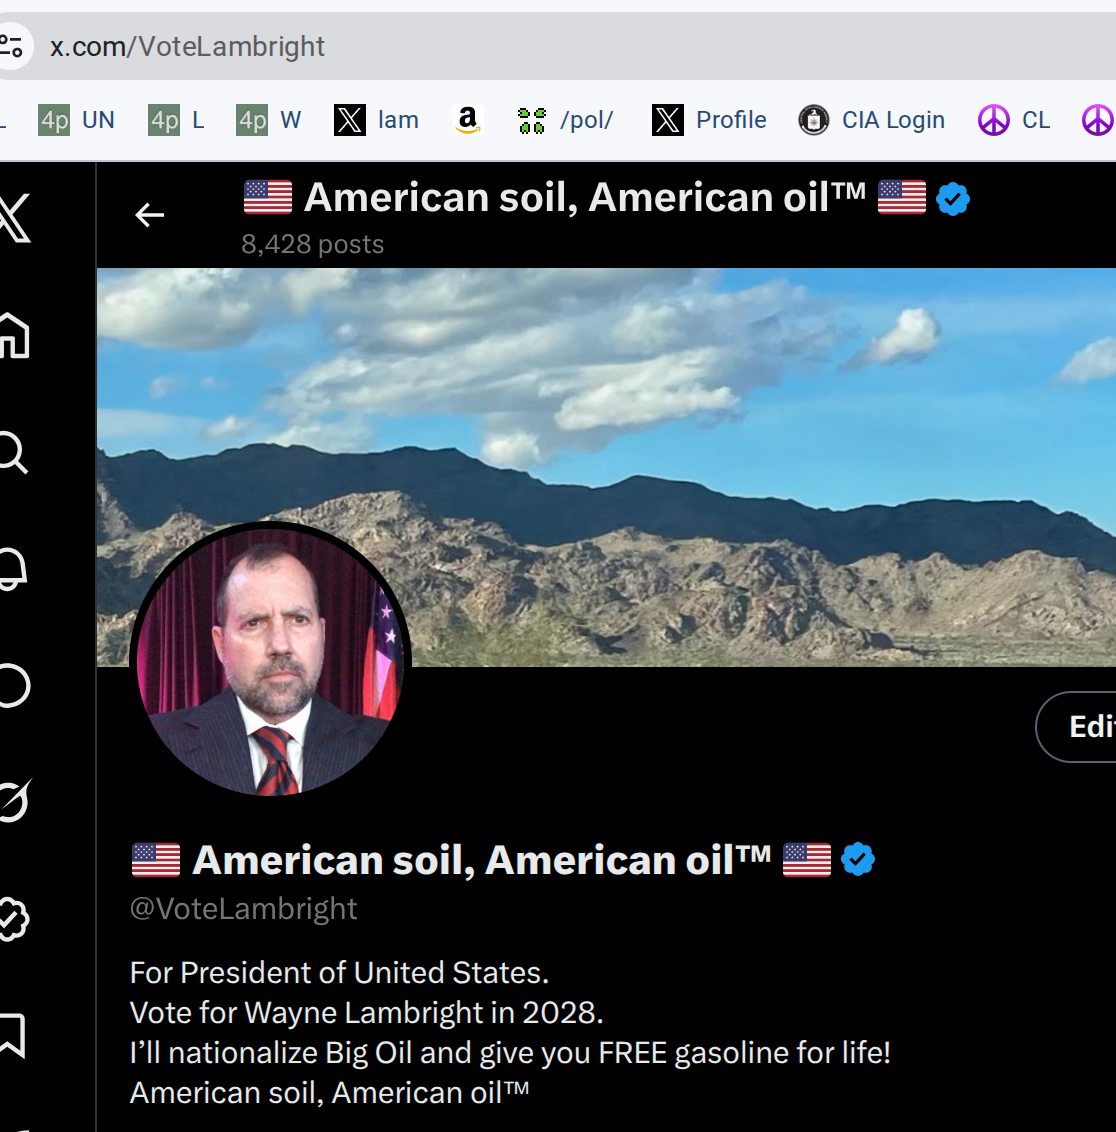
Task: Open the Amazon bookmark icon
Action: click(x=468, y=120)
